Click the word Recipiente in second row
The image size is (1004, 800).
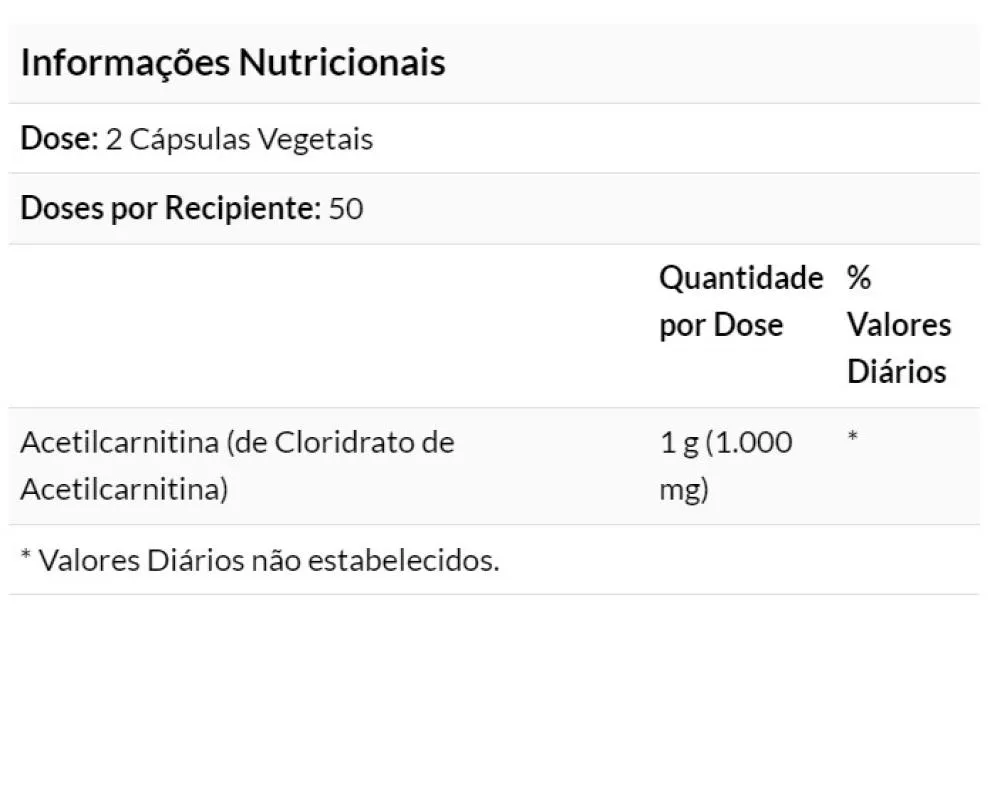243,209
